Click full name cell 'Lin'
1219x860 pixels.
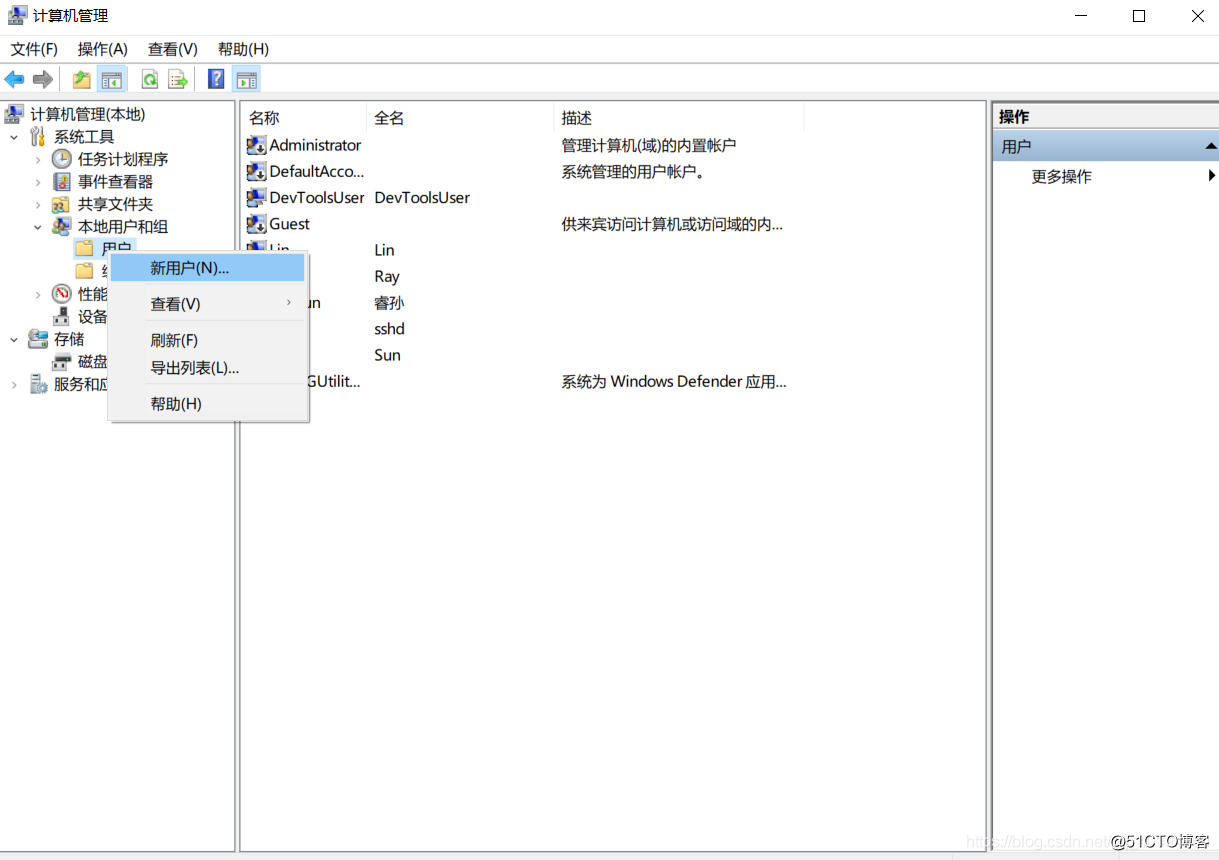point(384,250)
